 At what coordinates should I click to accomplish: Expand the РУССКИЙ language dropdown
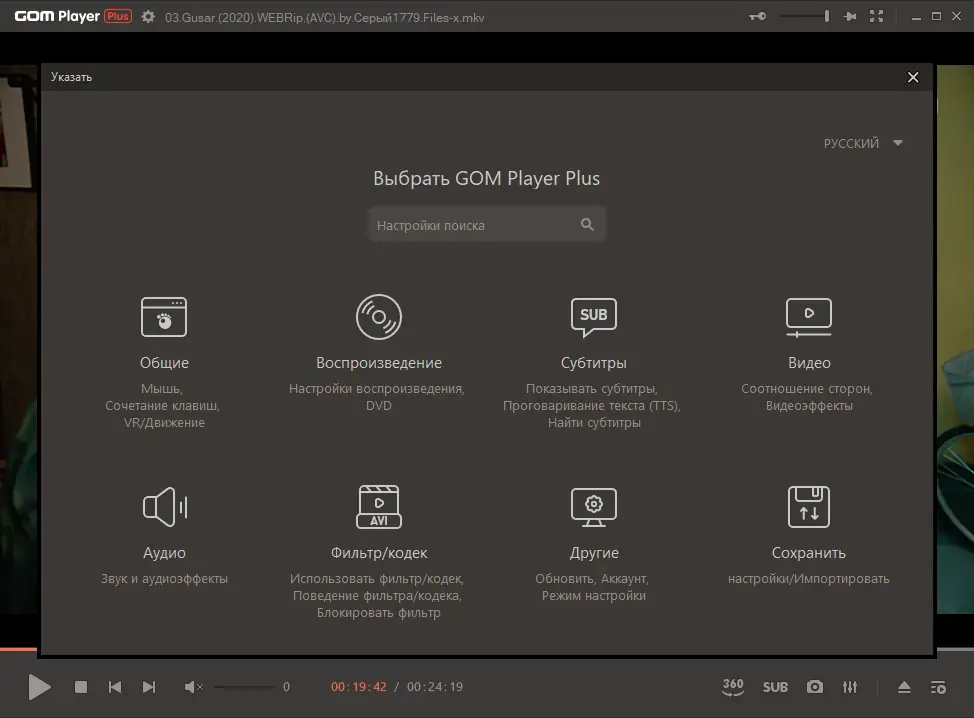(x=863, y=143)
